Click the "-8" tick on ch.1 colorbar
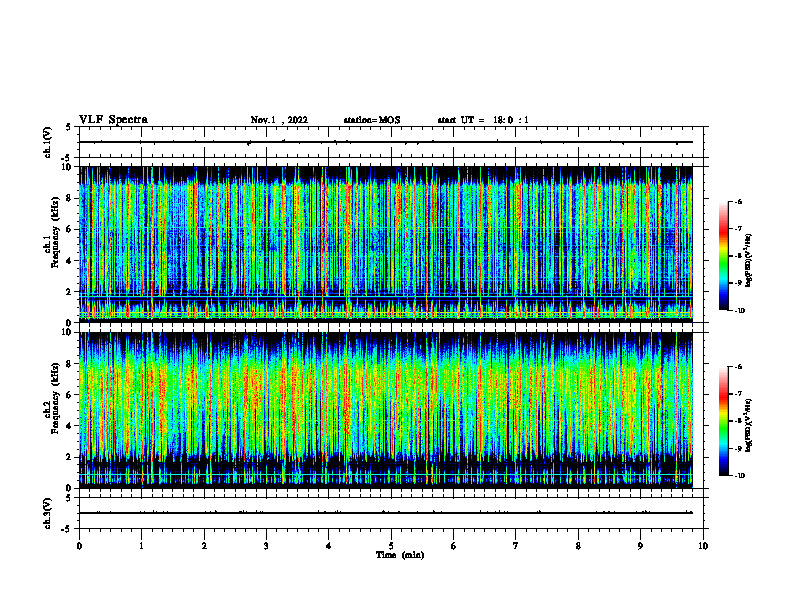 click(738, 256)
